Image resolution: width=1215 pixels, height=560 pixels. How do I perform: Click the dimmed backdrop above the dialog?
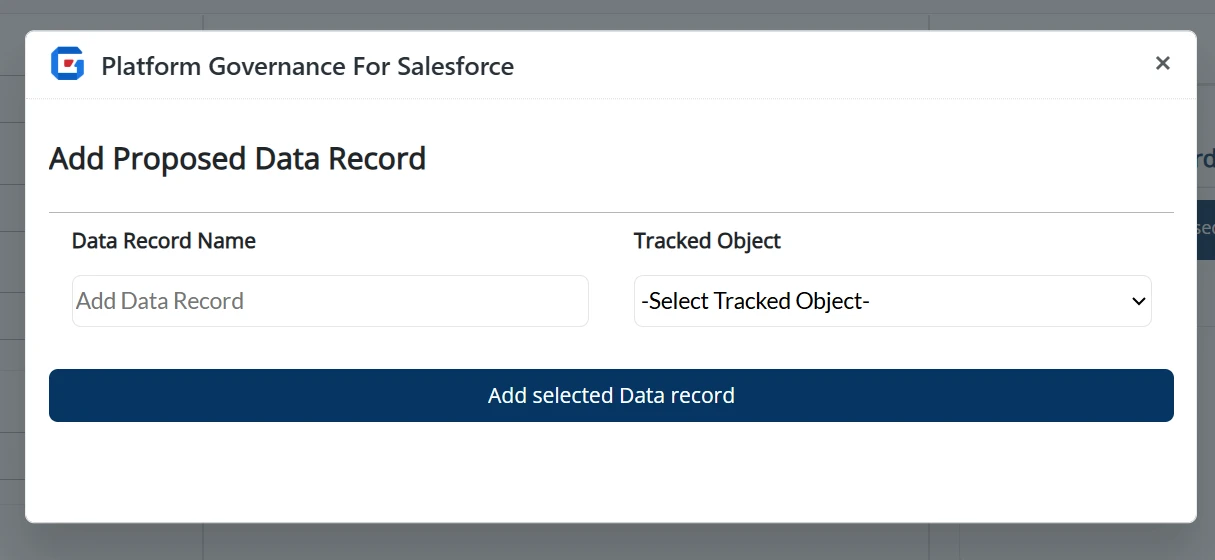pyautogui.click(x=600, y=14)
